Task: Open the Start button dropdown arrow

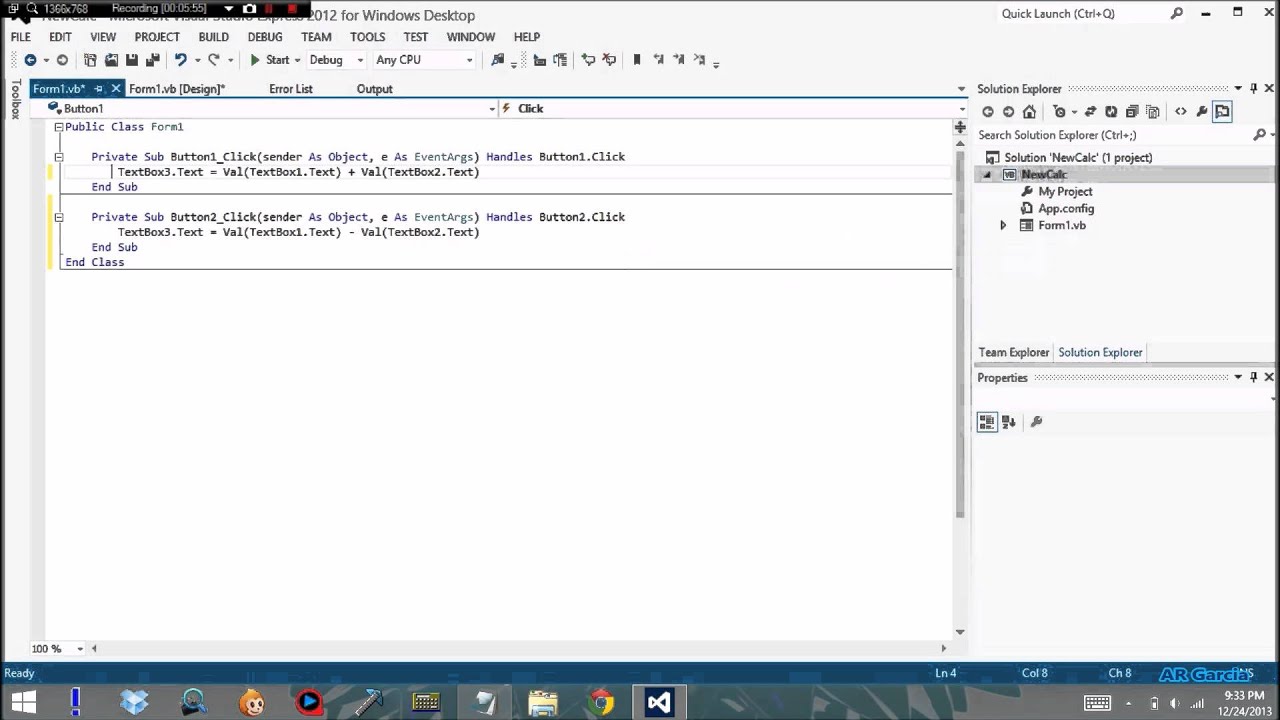Action: (297, 60)
